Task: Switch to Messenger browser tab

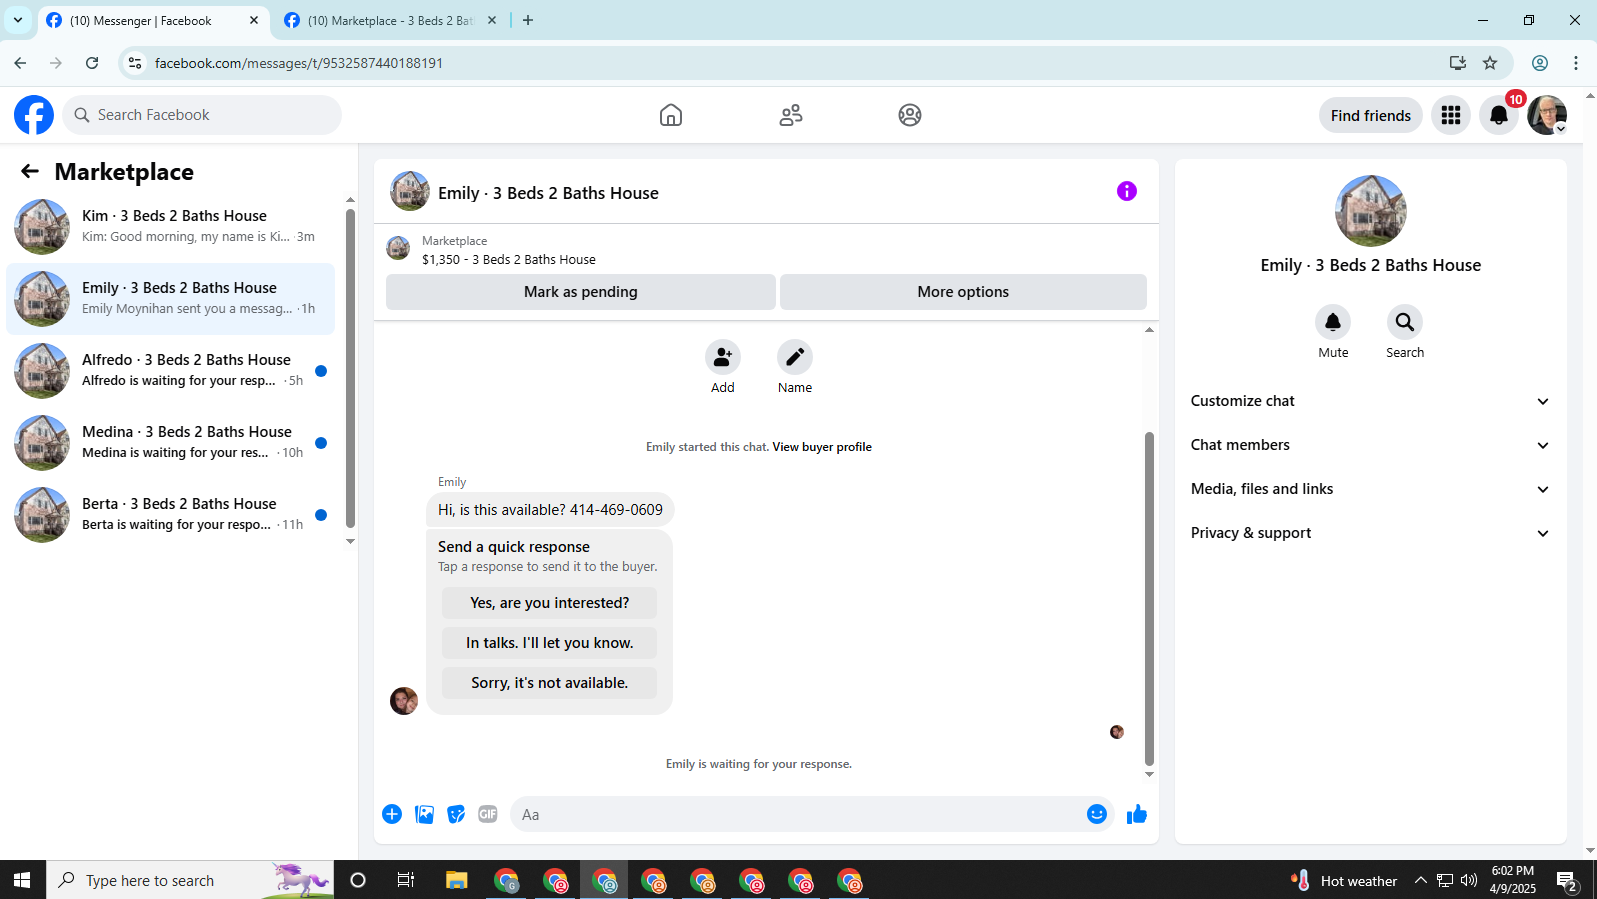Action: pyautogui.click(x=154, y=20)
